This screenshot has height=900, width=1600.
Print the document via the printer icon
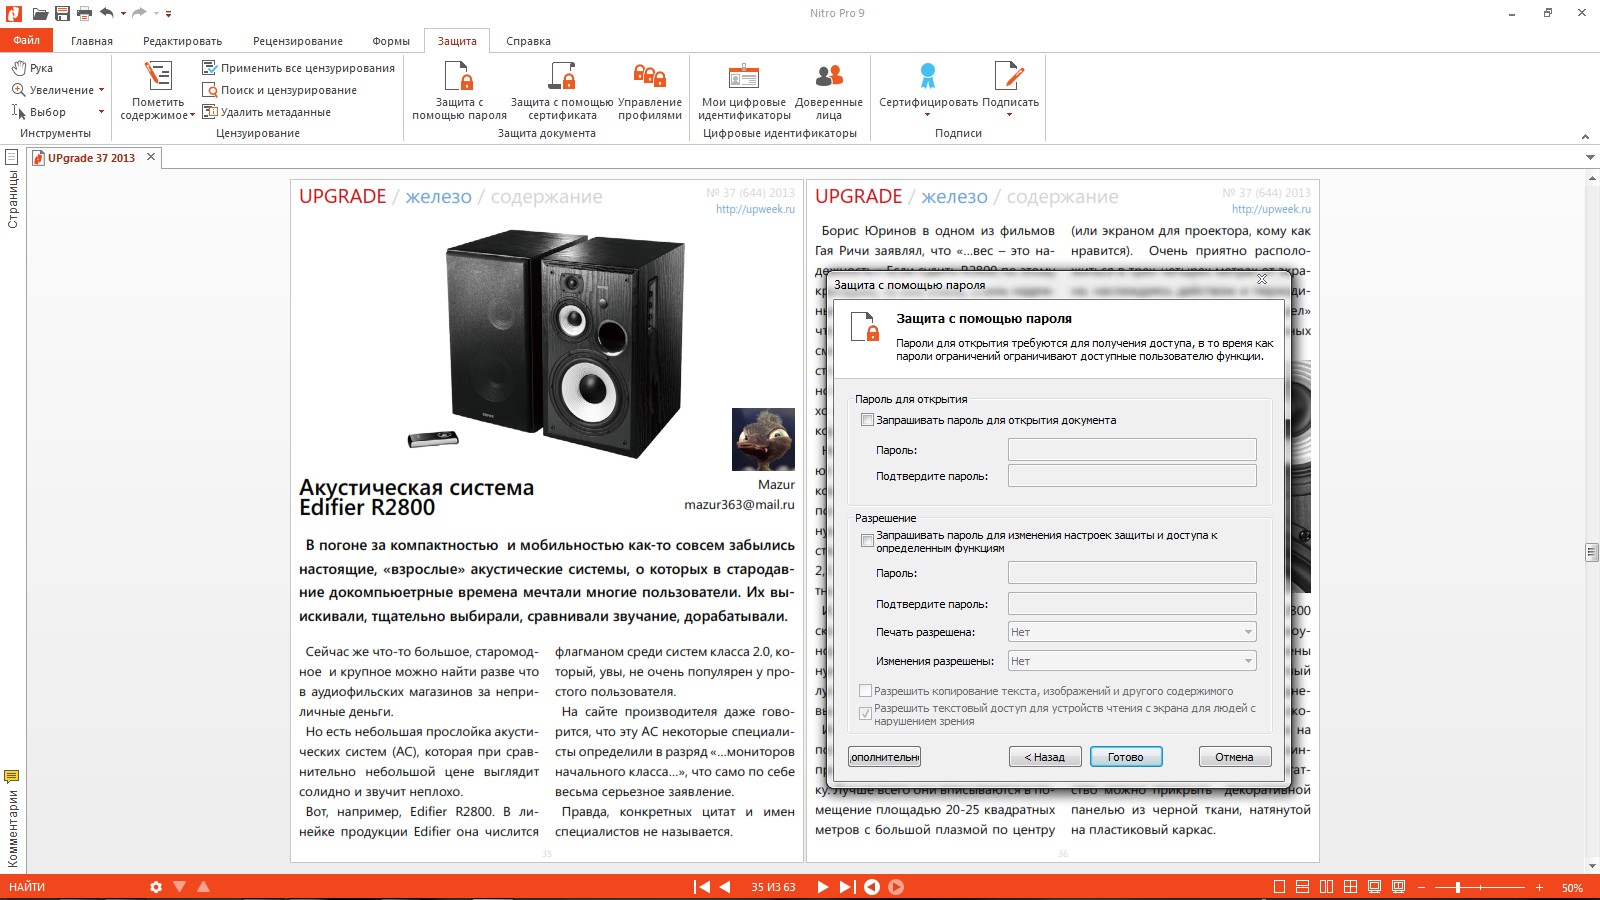pyautogui.click(x=85, y=14)
